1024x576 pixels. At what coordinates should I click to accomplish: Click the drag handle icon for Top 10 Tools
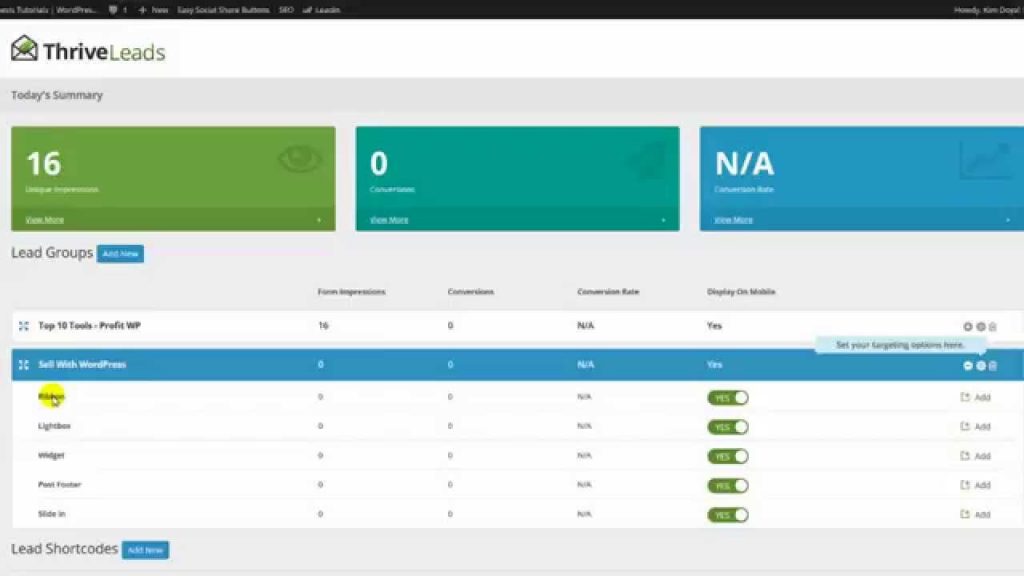24,326
